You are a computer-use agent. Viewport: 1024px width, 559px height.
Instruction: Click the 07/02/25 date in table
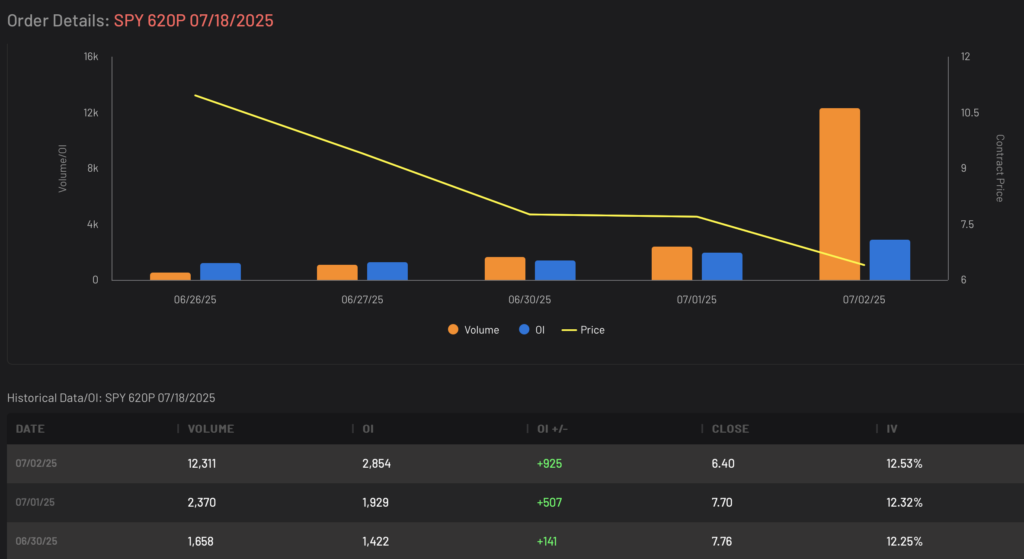pos(36,463)
